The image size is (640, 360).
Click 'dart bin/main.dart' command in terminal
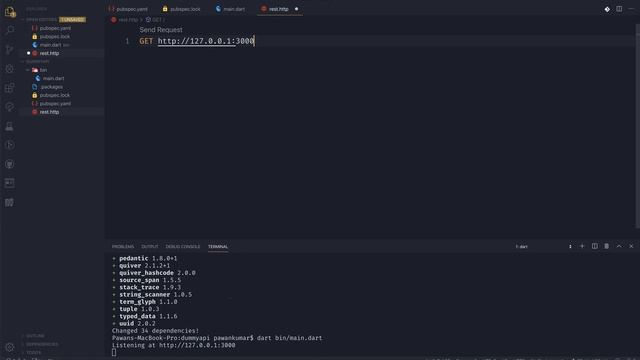(289, 338)
